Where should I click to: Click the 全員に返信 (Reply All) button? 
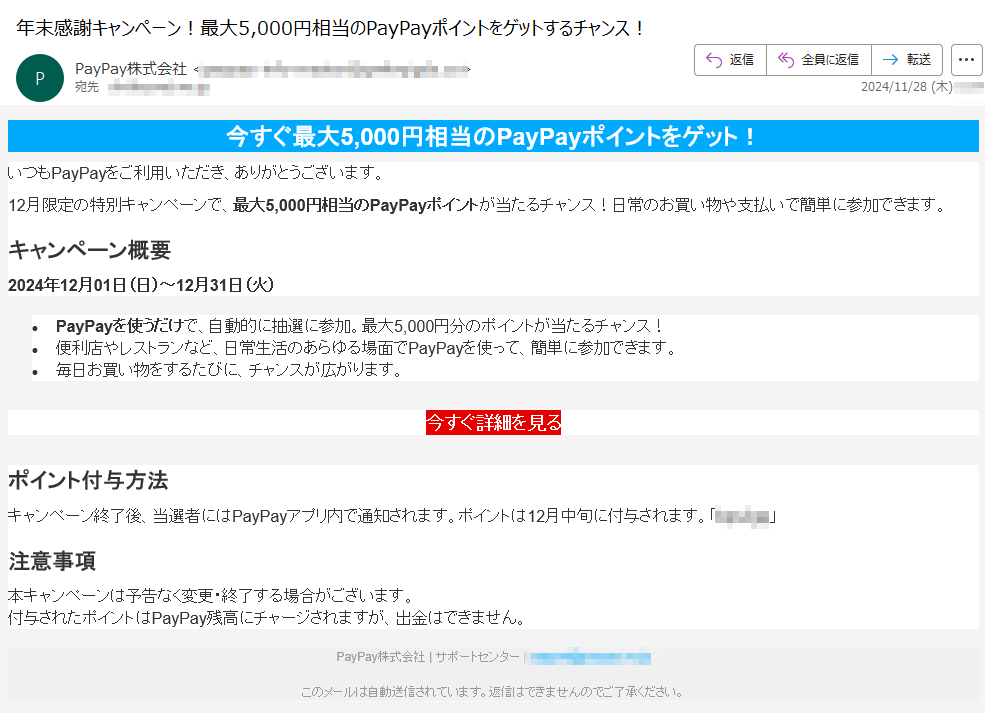818,60
